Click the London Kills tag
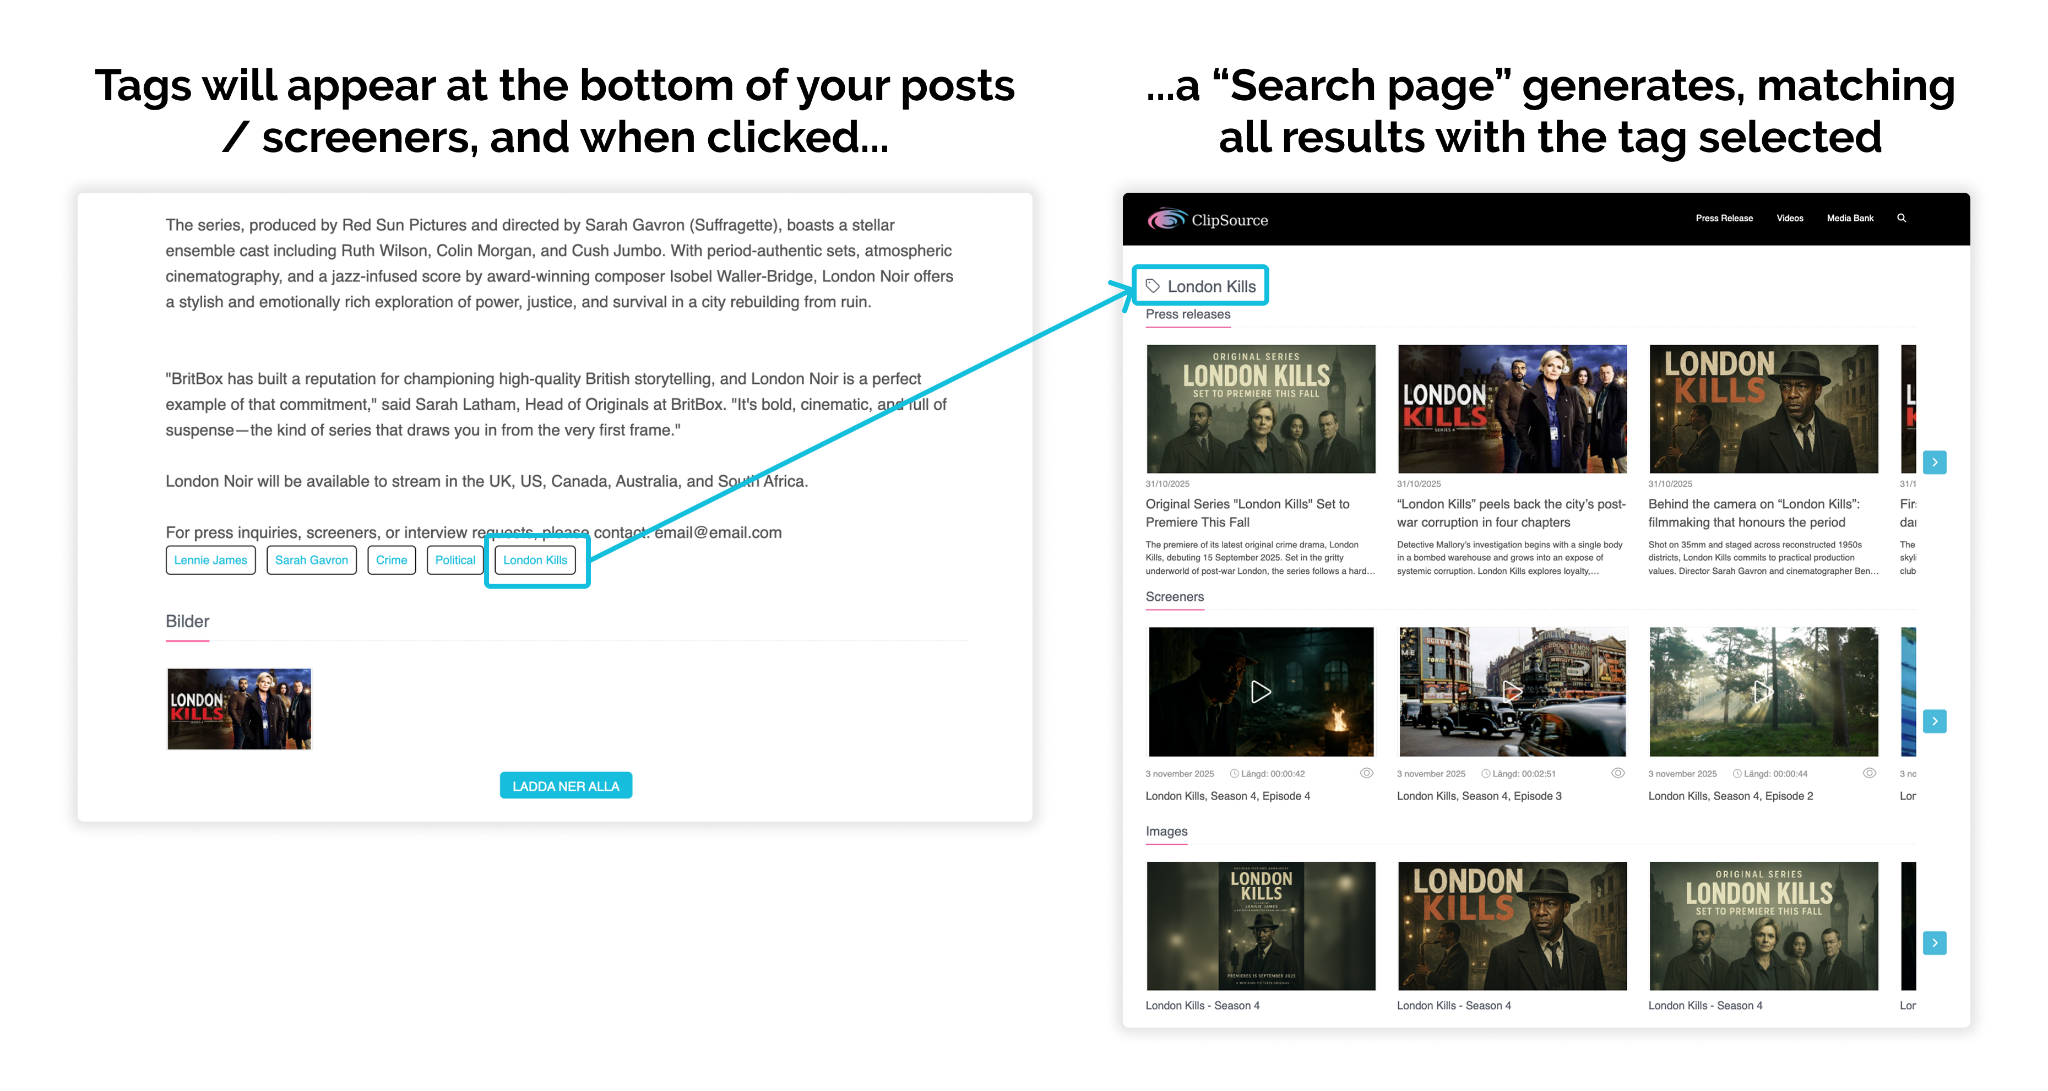 pyautogui.click(x=535, y=560)
